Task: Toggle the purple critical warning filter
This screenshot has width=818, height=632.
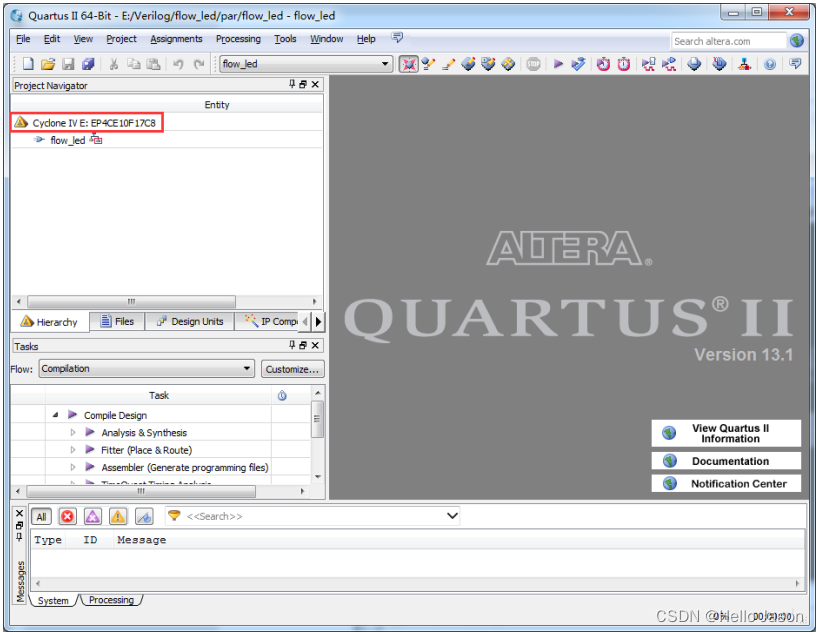Action: click(92, 517)
